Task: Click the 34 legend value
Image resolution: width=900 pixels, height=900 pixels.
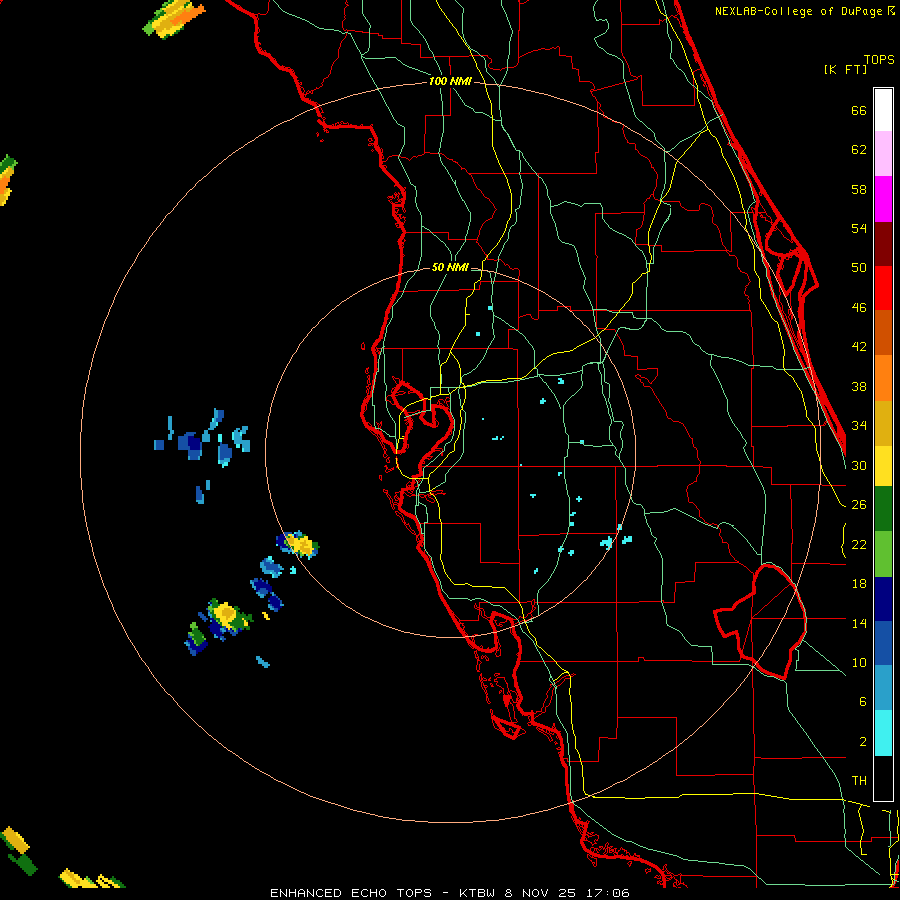Action: 859,426
